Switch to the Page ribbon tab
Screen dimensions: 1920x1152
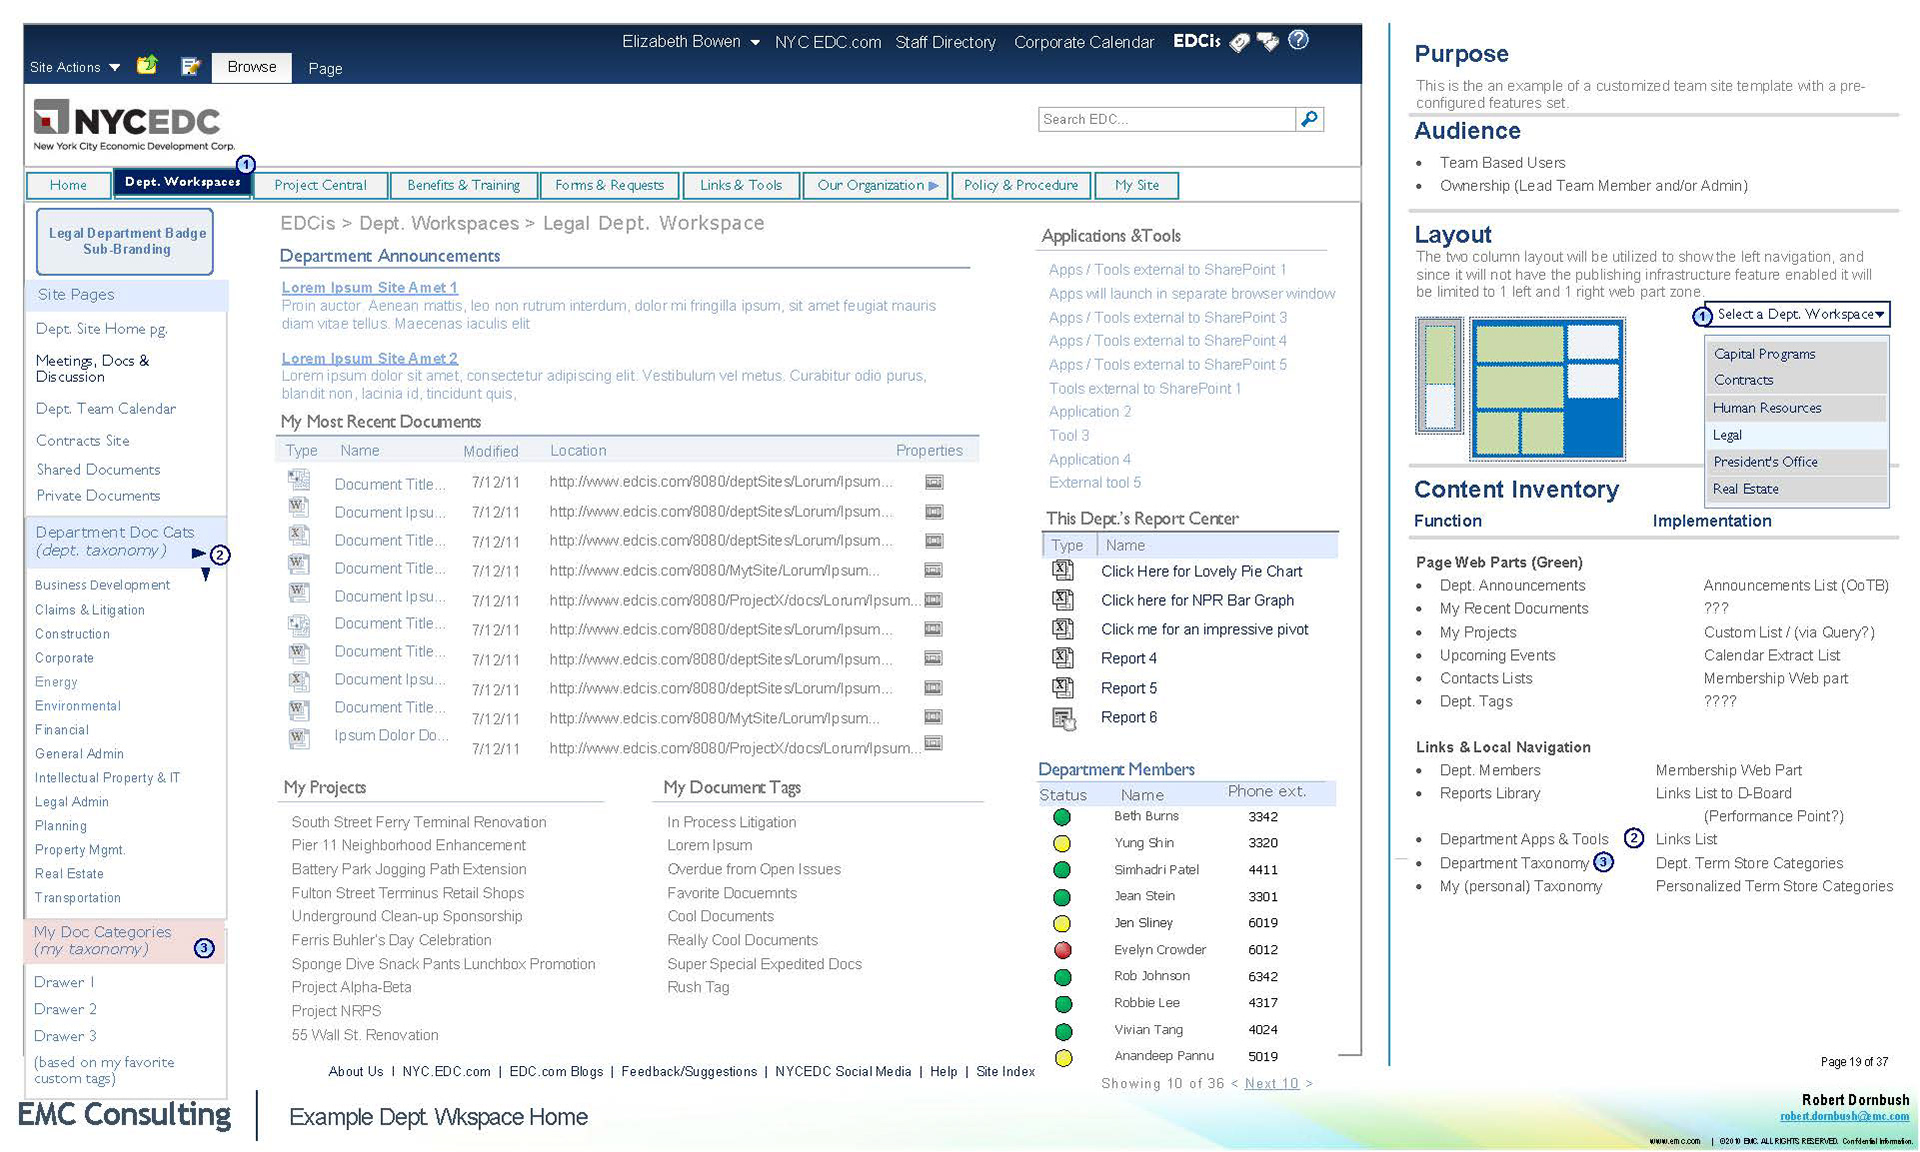point(325,68)
